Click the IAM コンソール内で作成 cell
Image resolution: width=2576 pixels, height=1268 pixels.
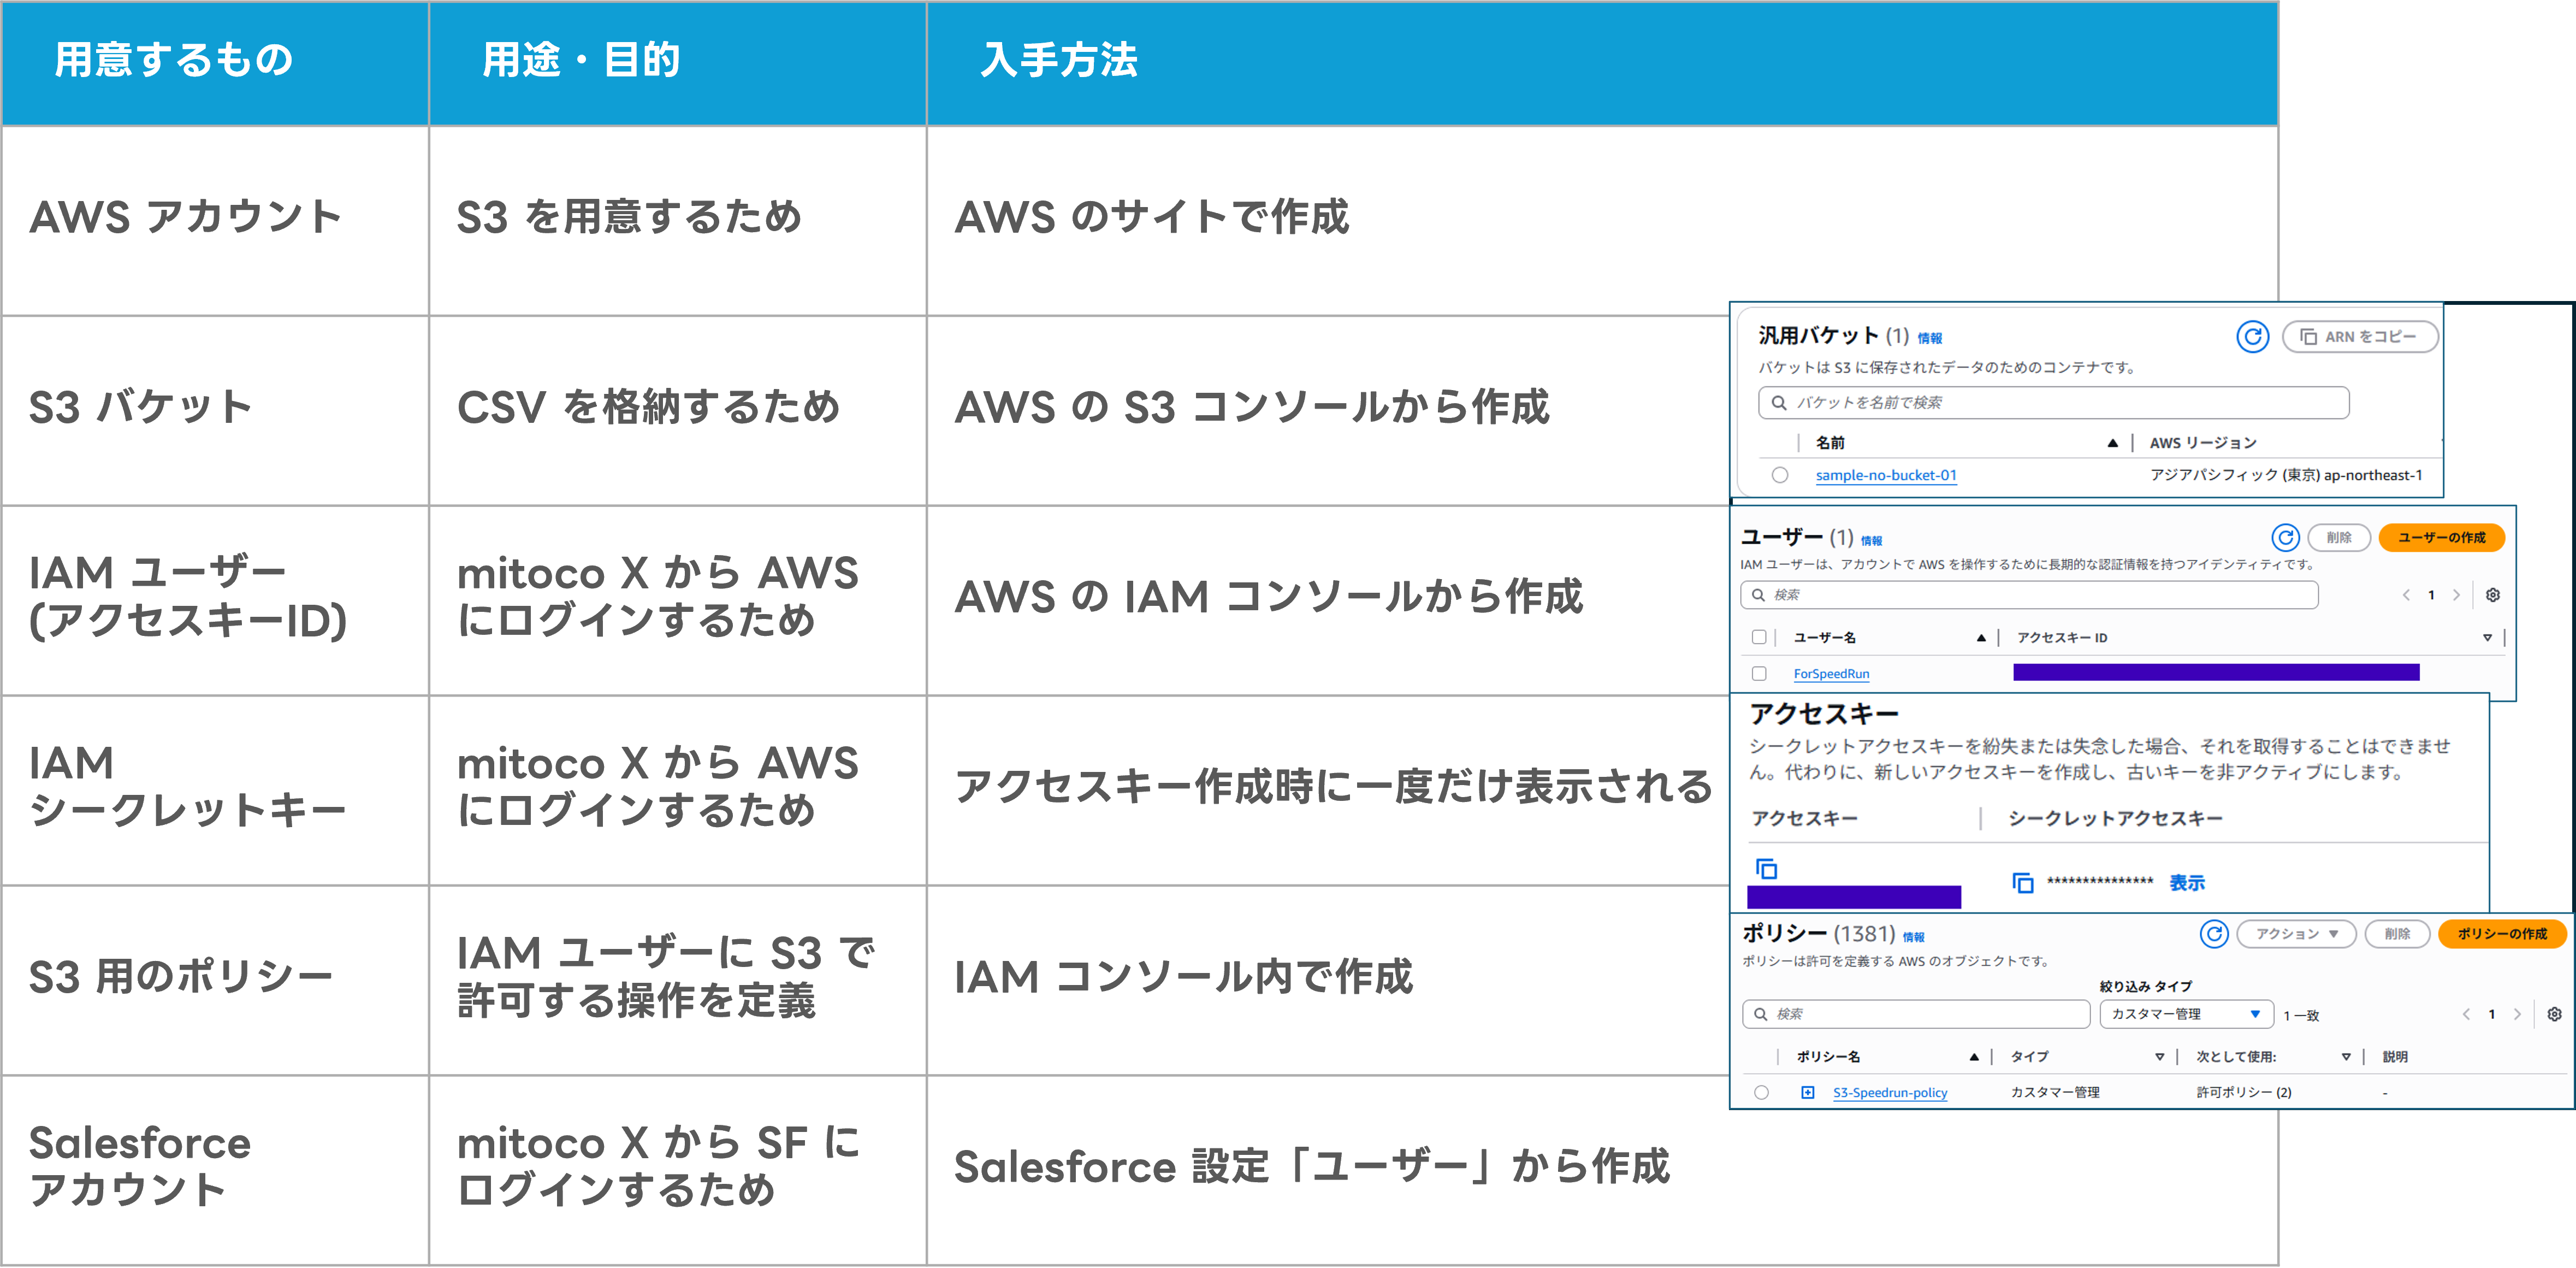click(1328, 981)
